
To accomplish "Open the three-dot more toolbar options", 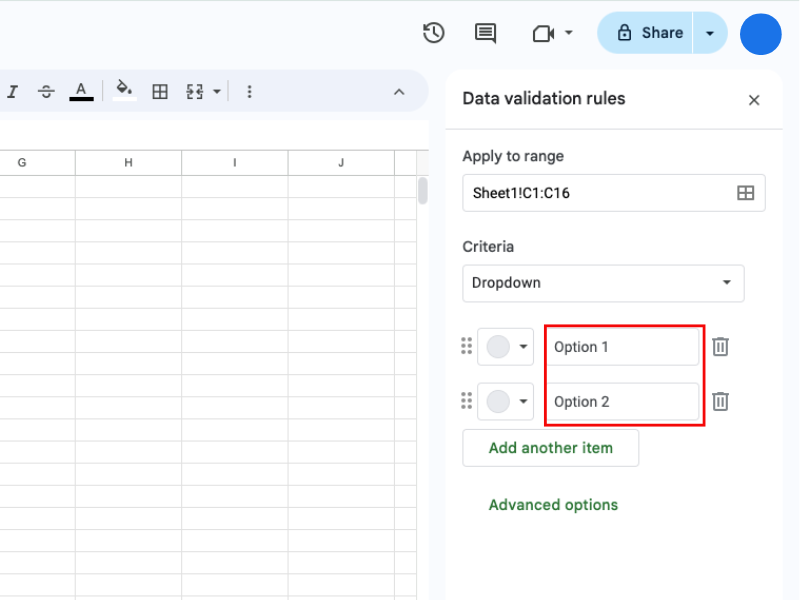I will (249, 92).
